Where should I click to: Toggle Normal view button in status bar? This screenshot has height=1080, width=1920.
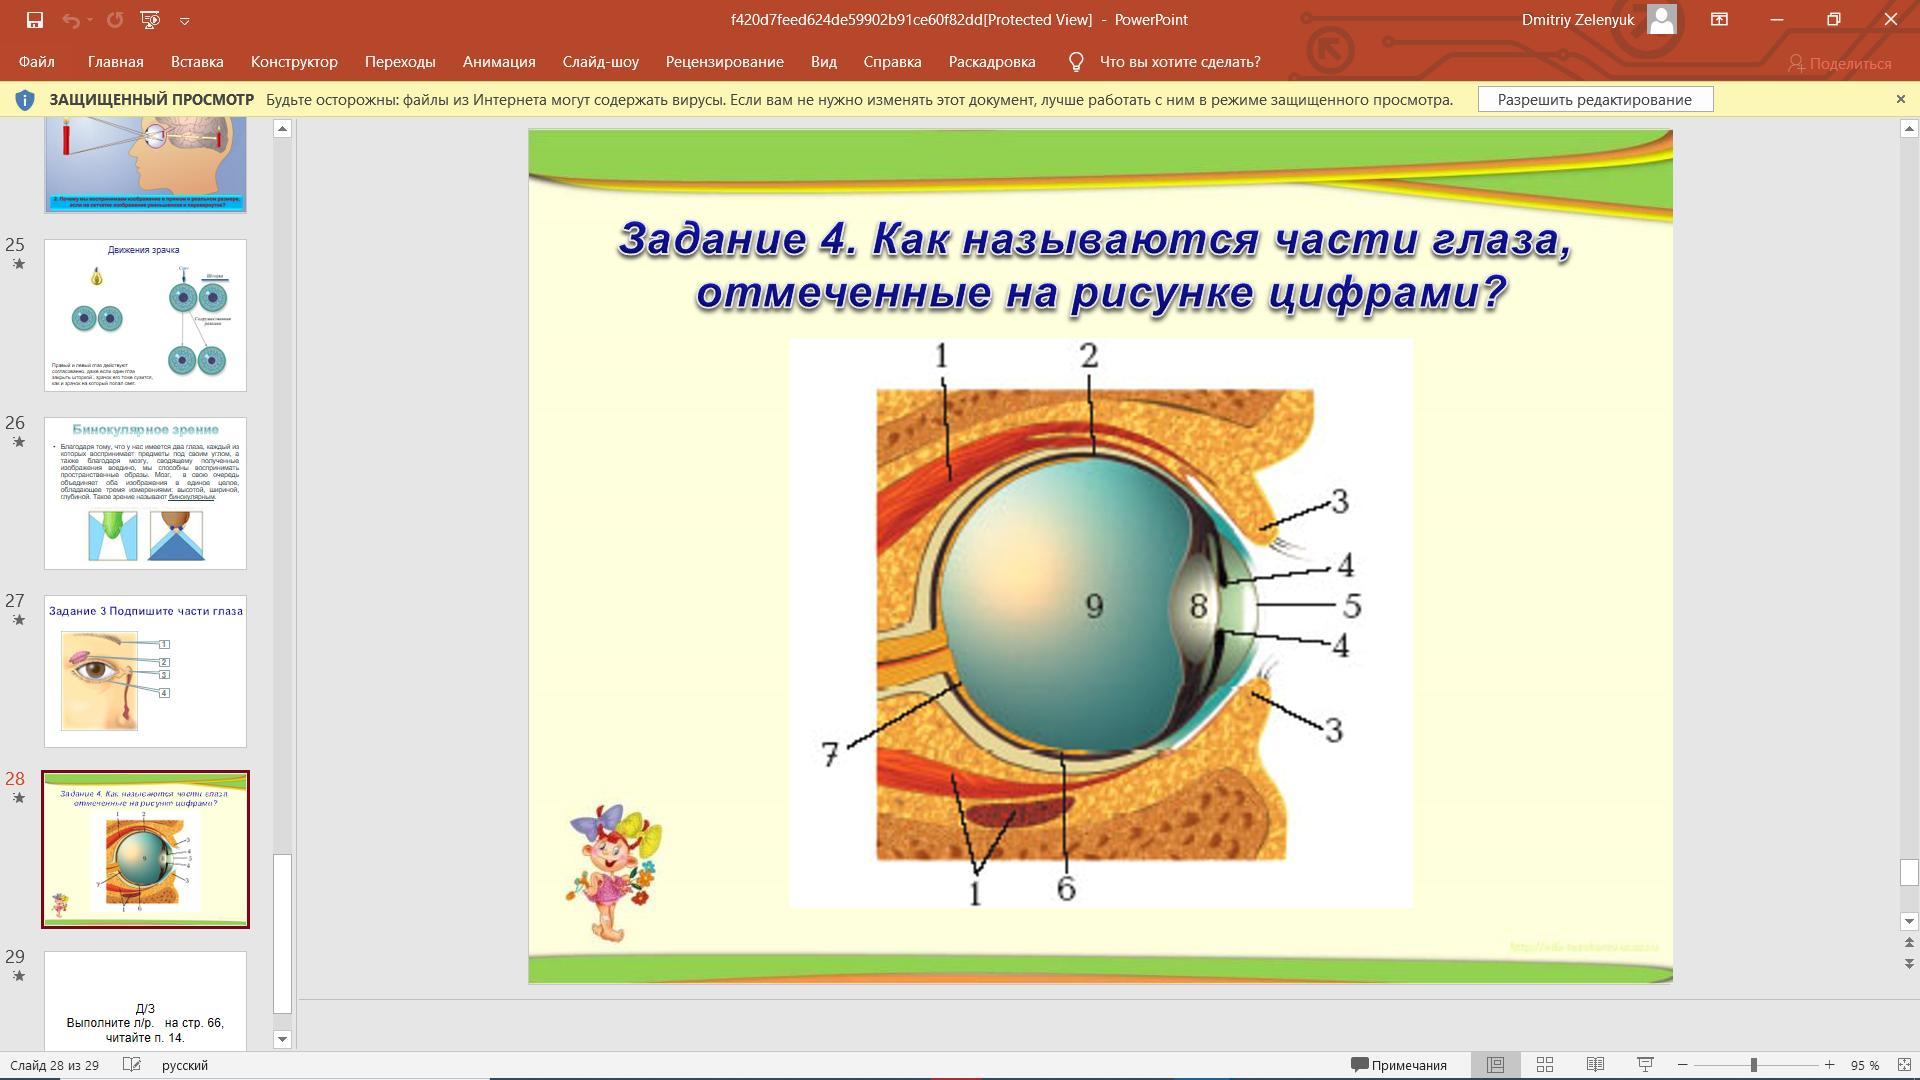click(x=1495, y=1065)
